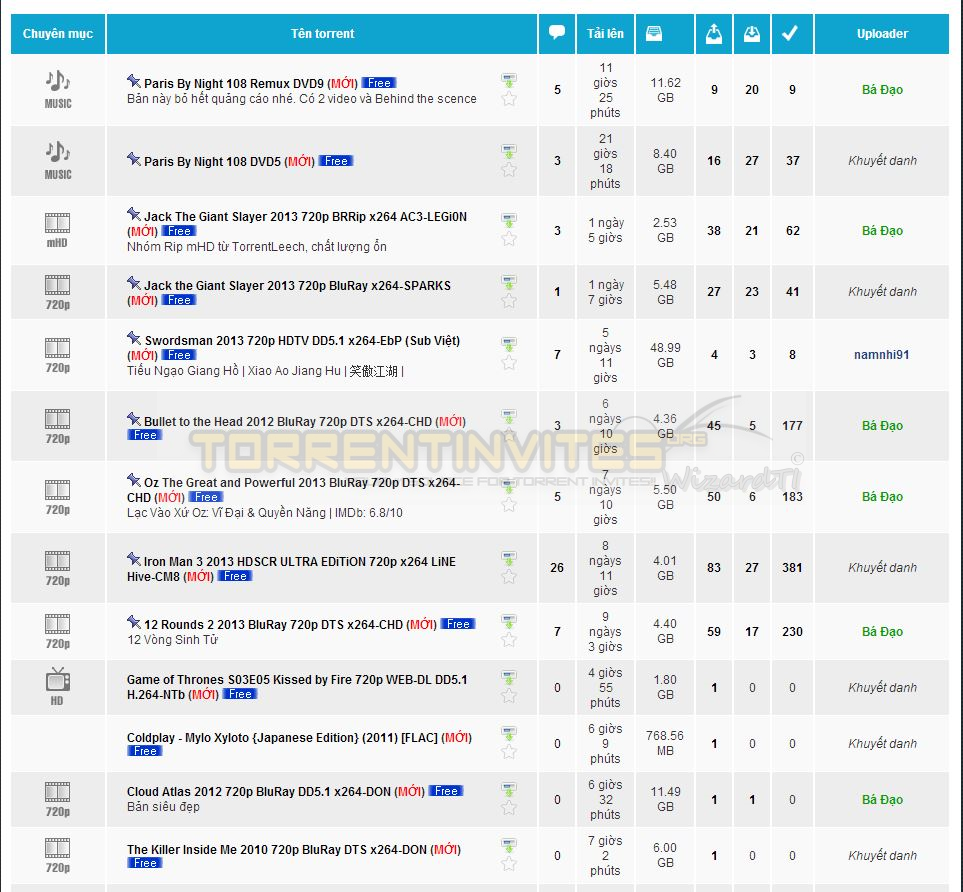Click 720p category icon for Cloud Atlas

57,799
